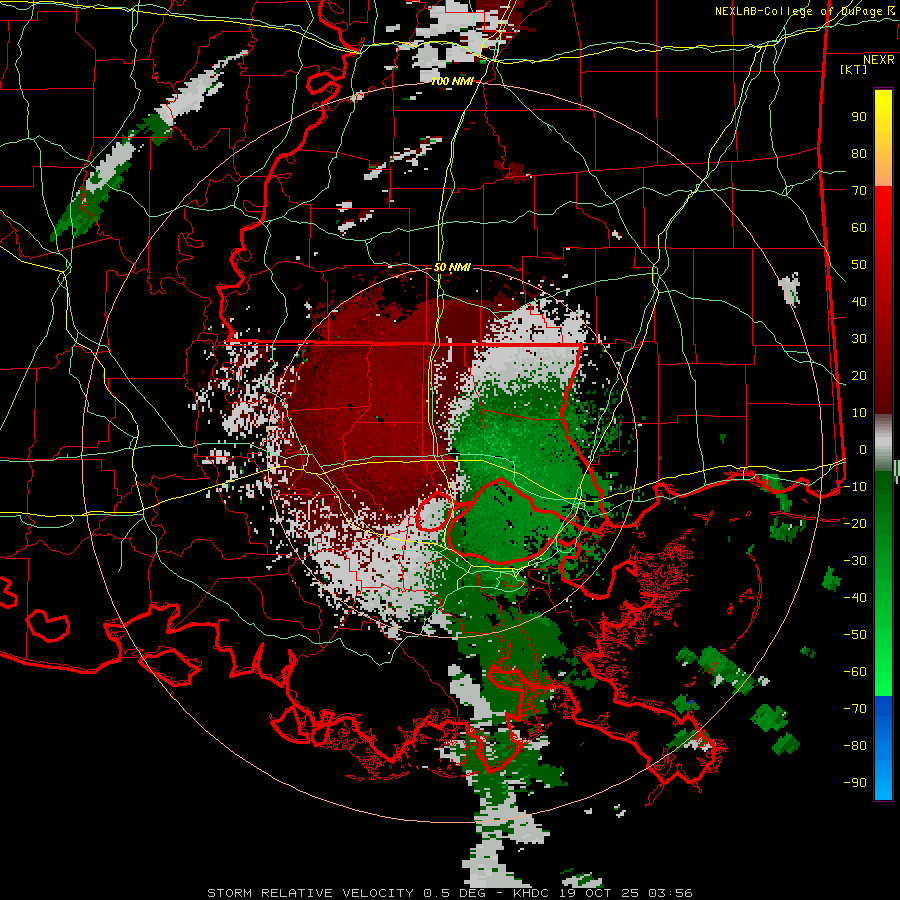
Task: Click the -80 value on the velocity scale
Action: coord(855,746)
